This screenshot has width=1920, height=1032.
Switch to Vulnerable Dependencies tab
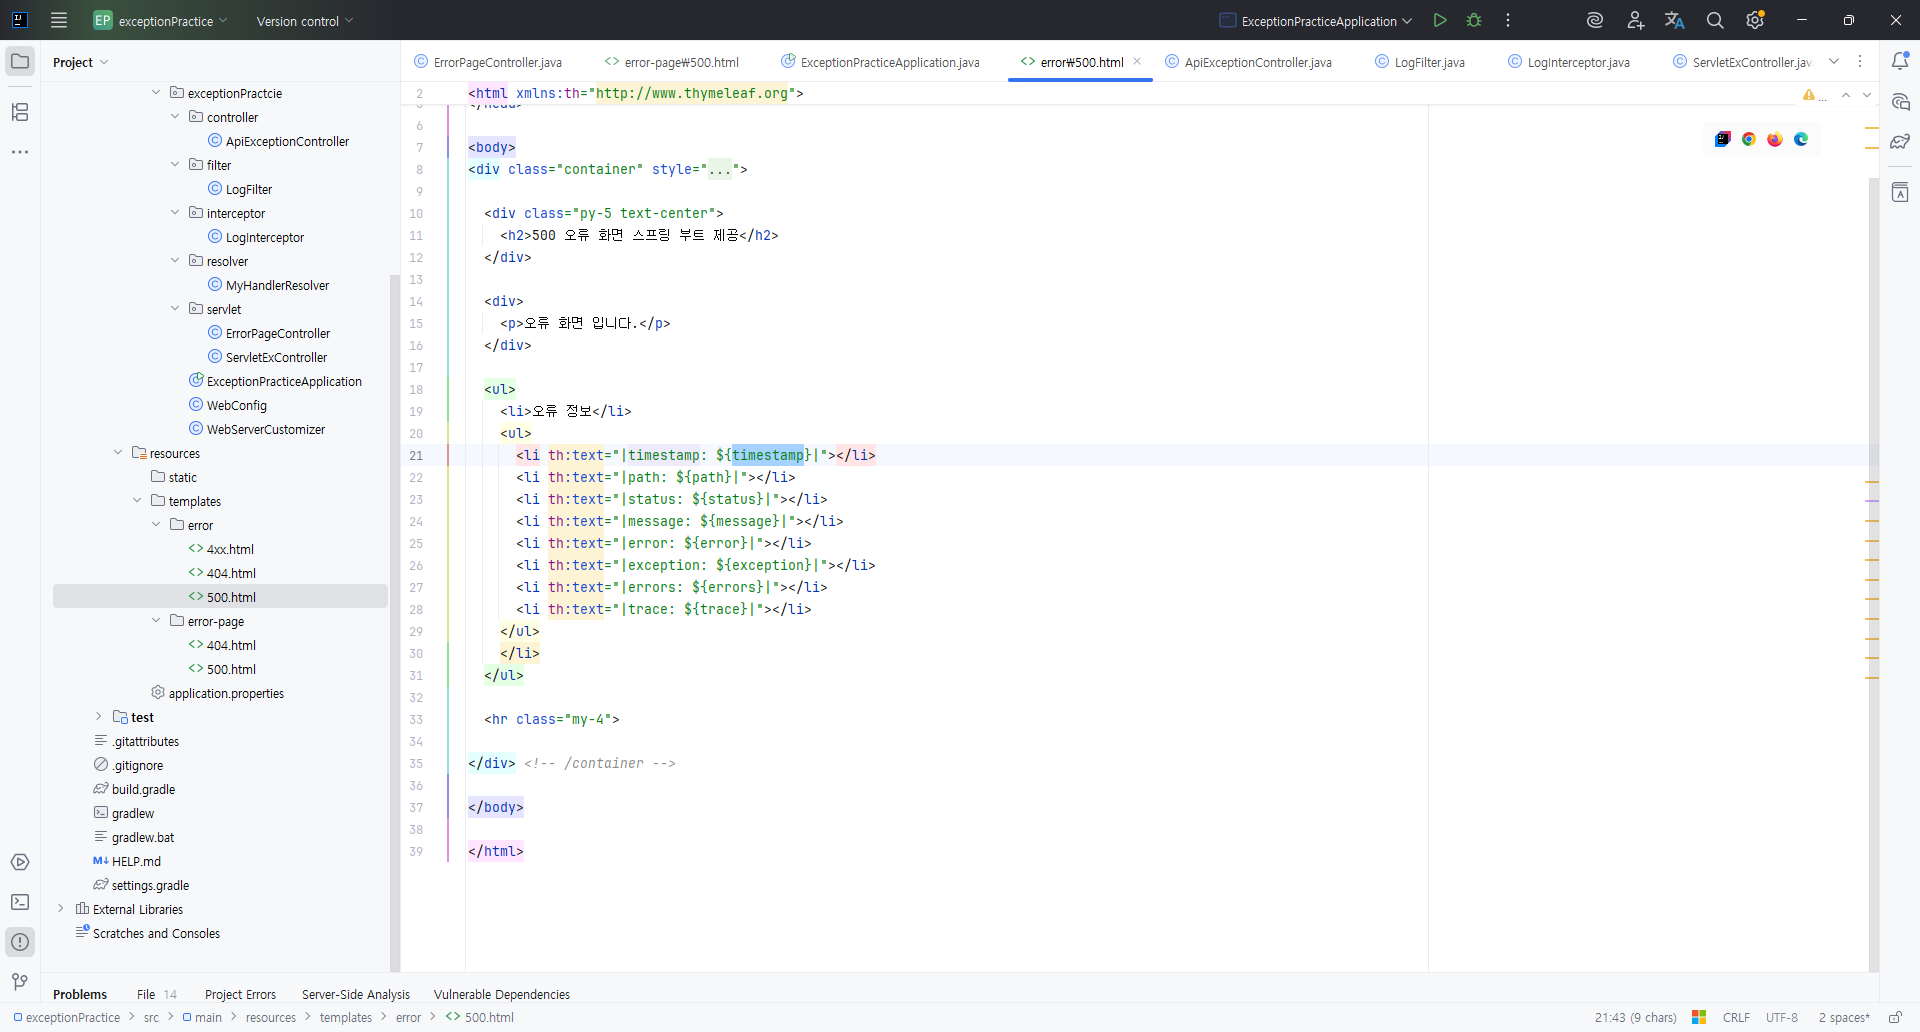coord(501,994)
